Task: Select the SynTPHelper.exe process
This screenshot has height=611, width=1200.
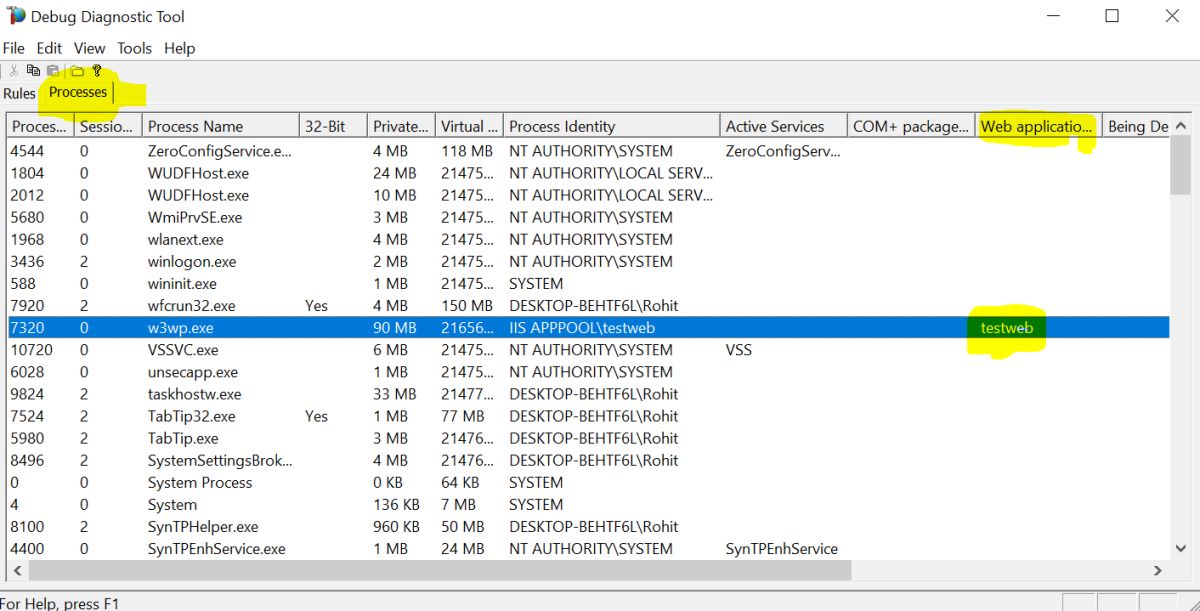Action: 587,526
